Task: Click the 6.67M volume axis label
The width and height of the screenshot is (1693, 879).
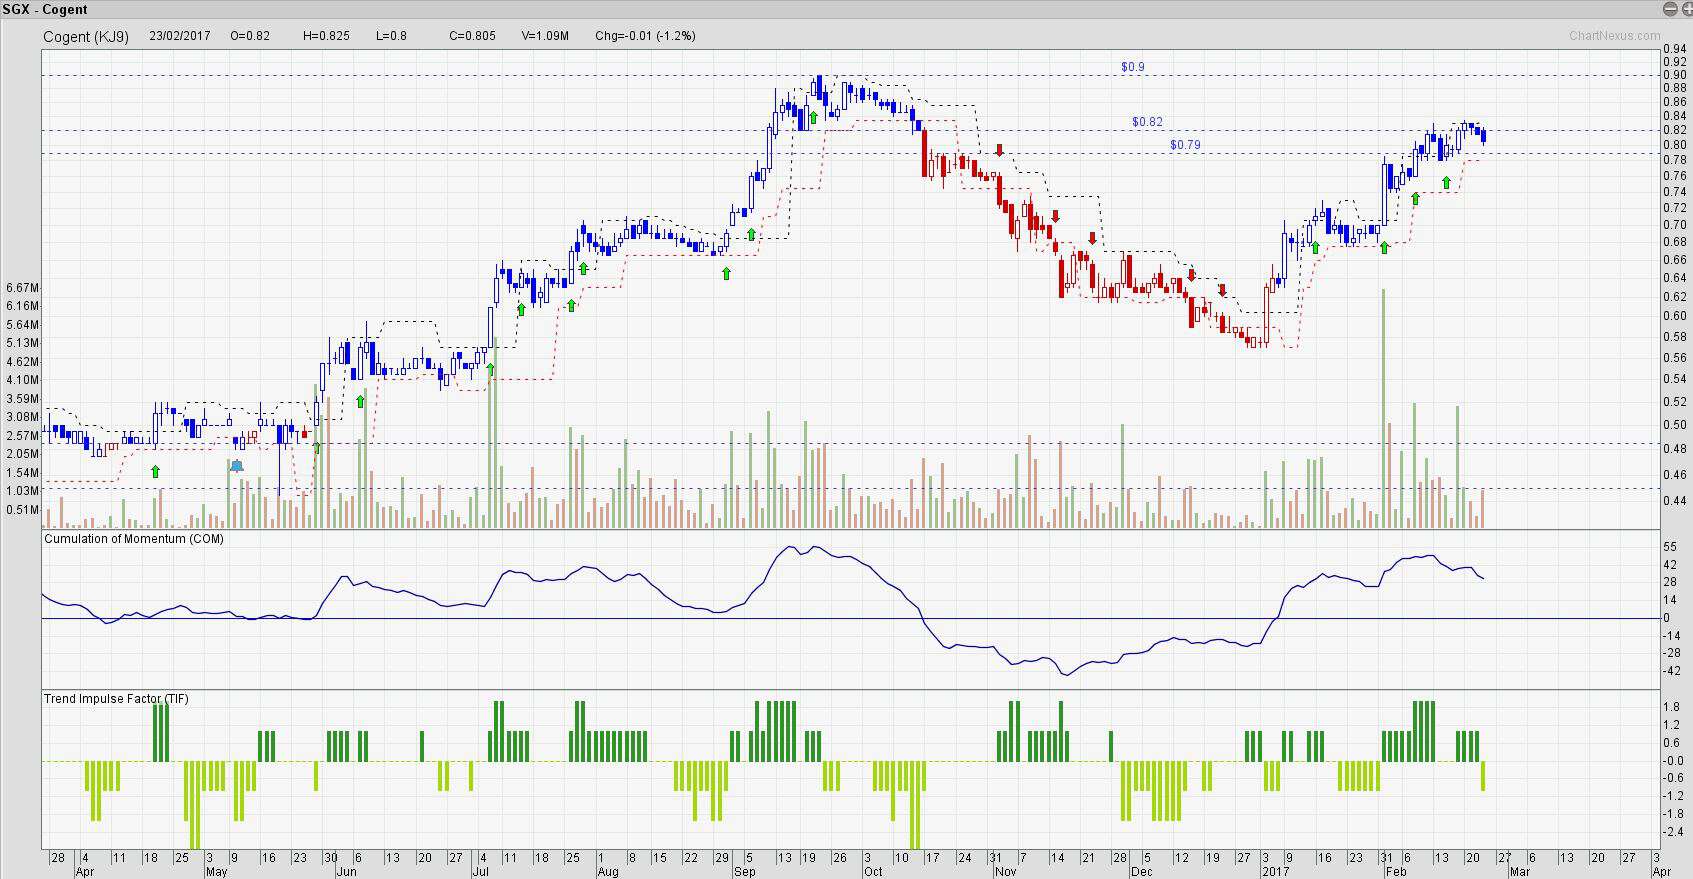Action: [22, 288]
